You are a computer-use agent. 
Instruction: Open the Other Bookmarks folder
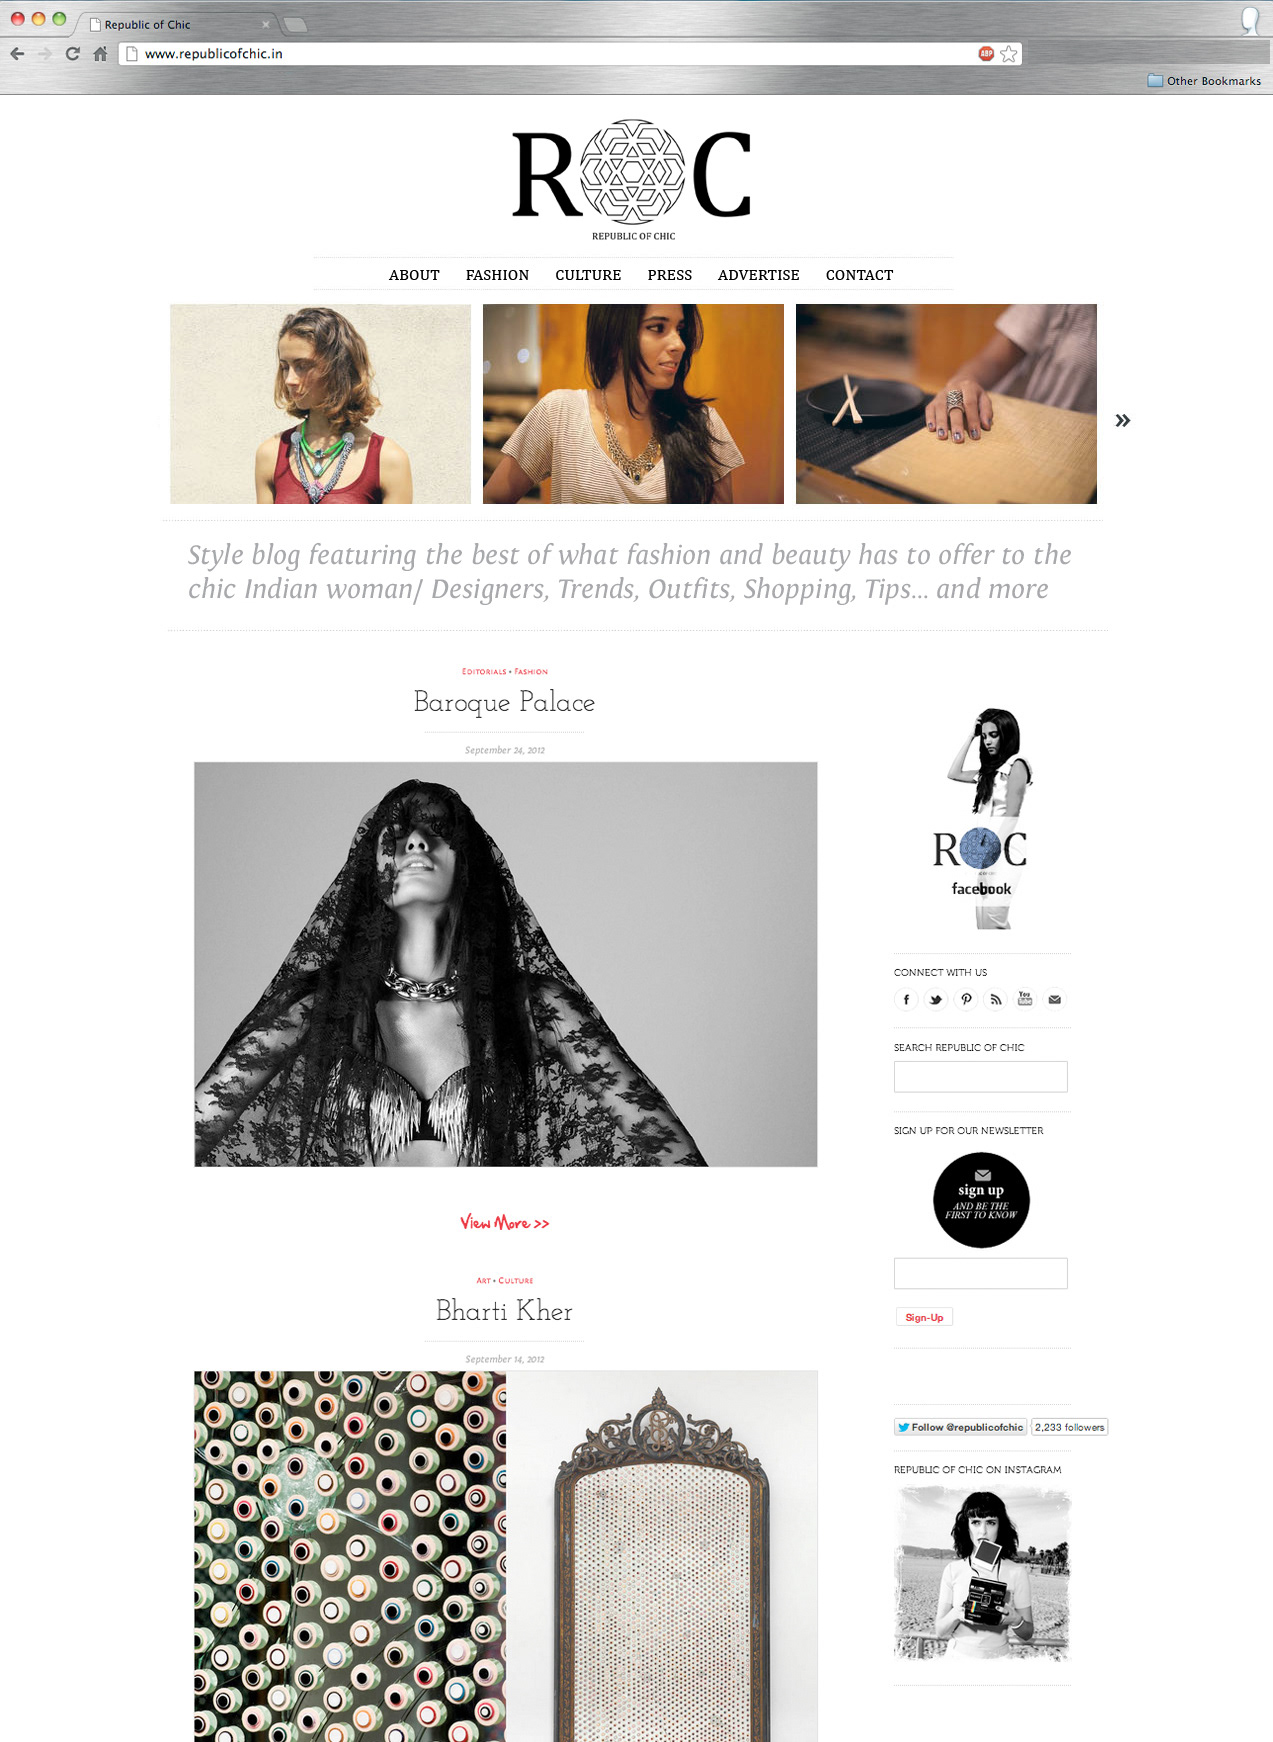click(1204, 81)
